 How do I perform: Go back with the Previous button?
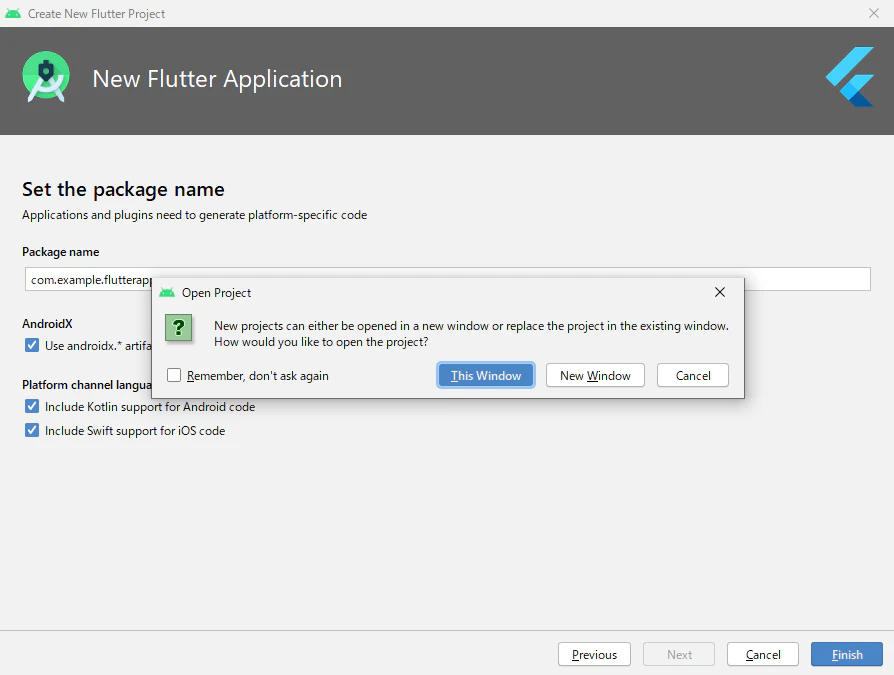pos(594,654)
